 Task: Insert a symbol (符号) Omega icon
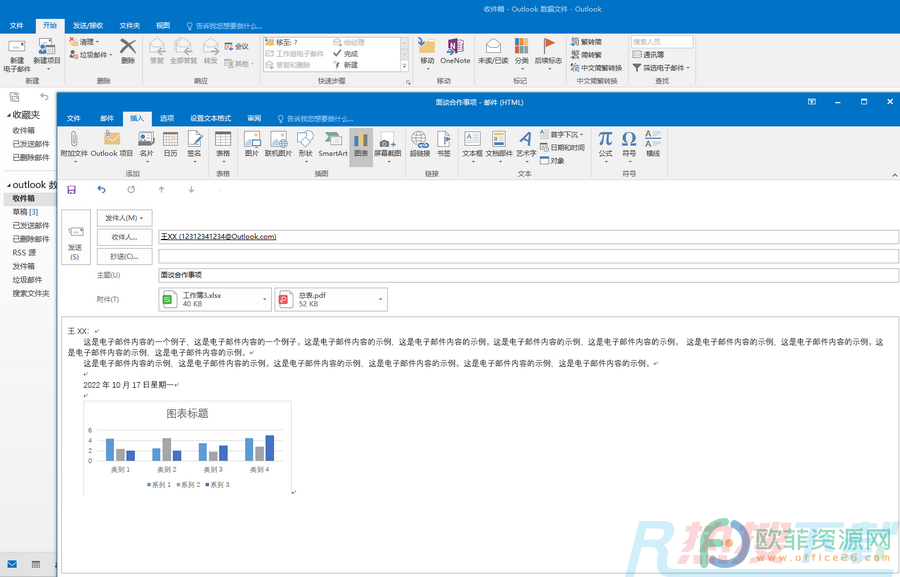[629, 145]
